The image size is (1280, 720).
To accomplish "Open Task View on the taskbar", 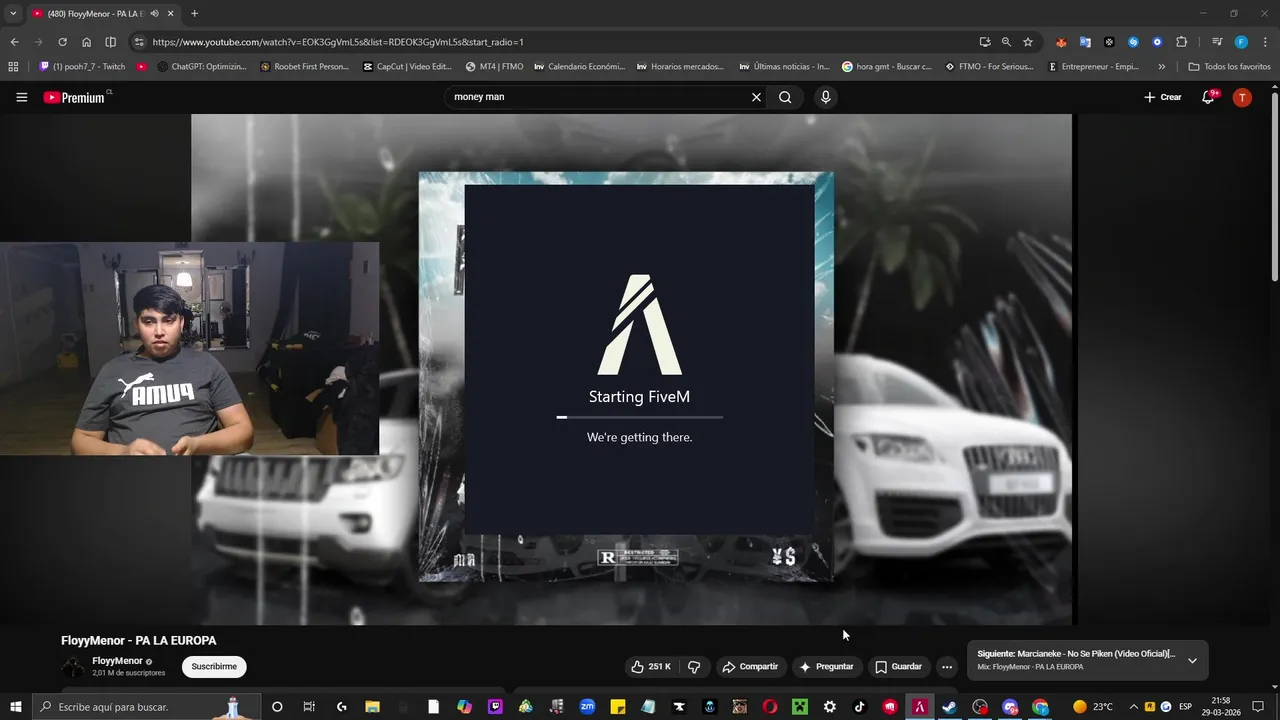I will 309,707.
